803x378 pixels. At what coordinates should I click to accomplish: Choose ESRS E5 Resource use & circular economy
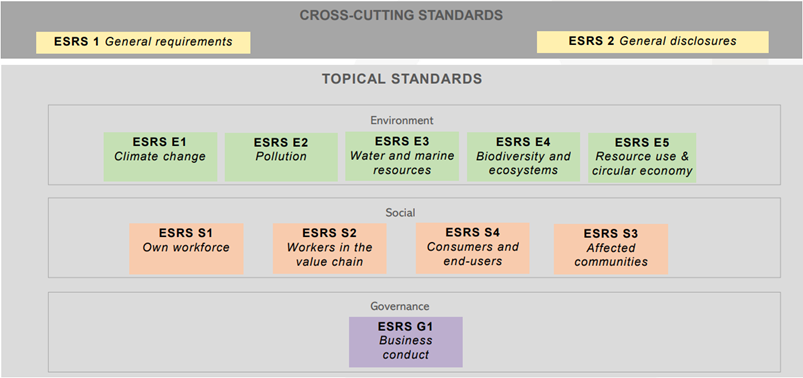tap(642, 157)
